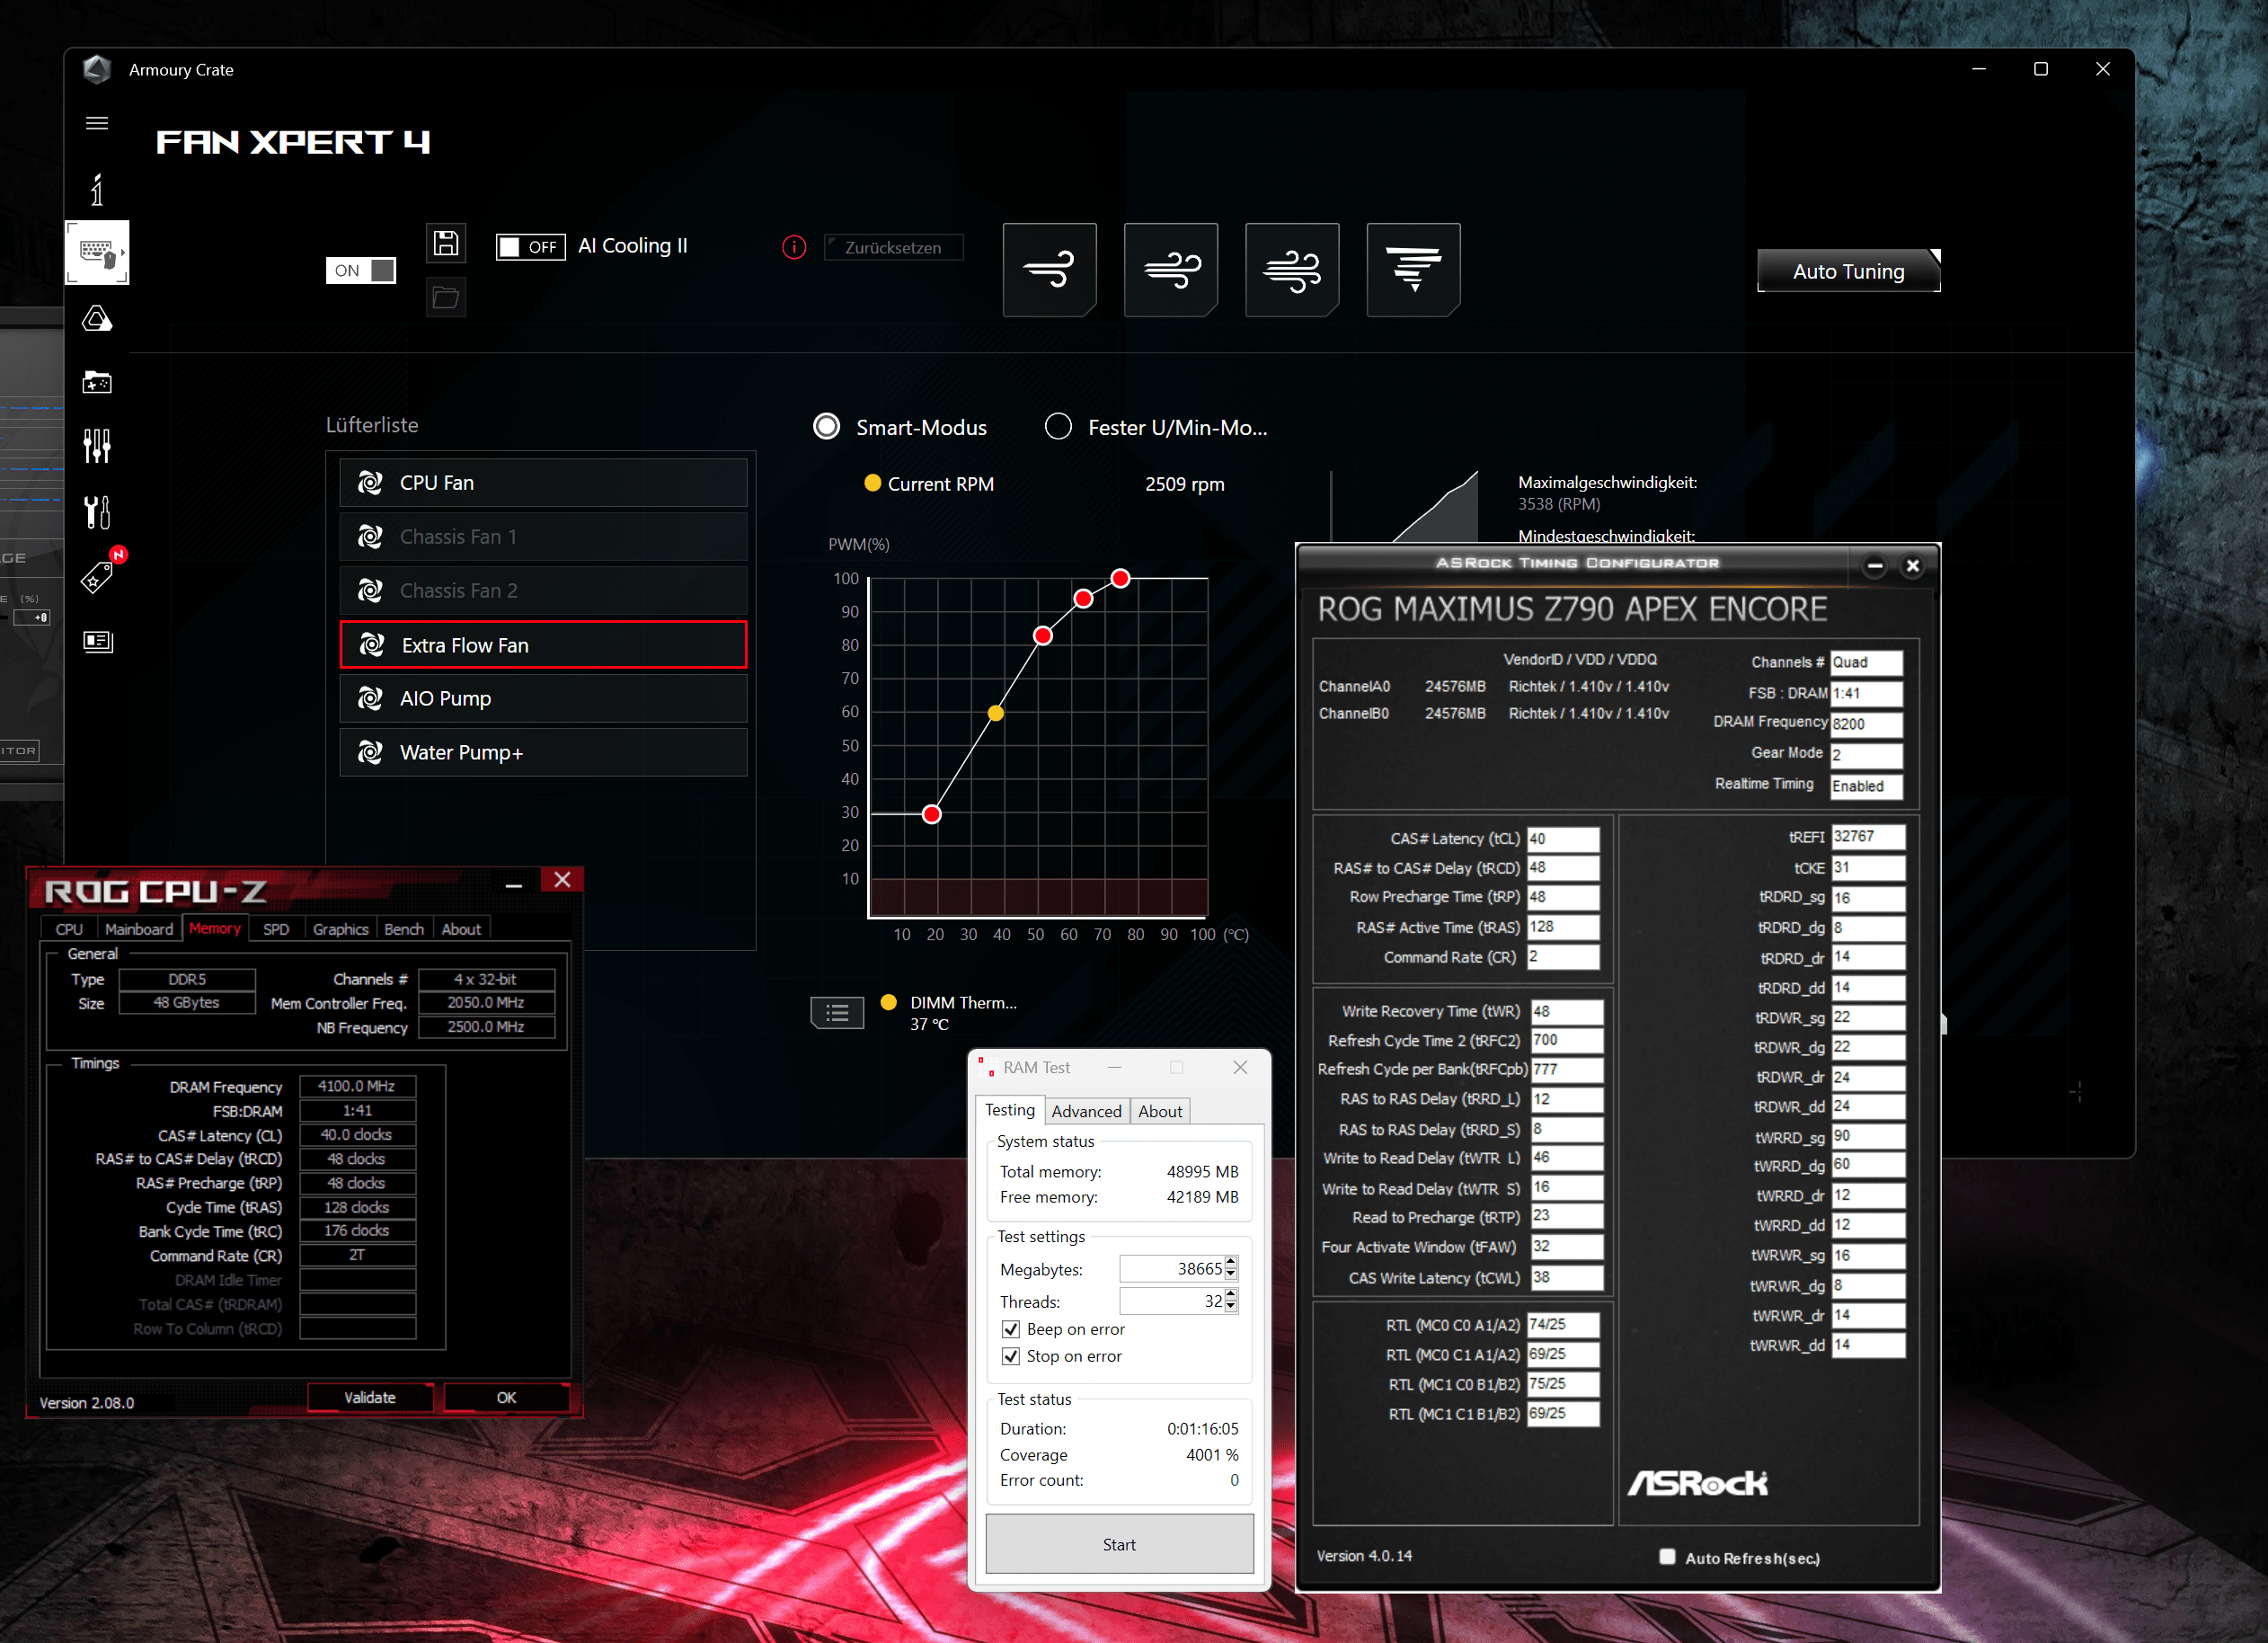Uncheck Beep on error in RAM Test

[x=1011, y=1329]
